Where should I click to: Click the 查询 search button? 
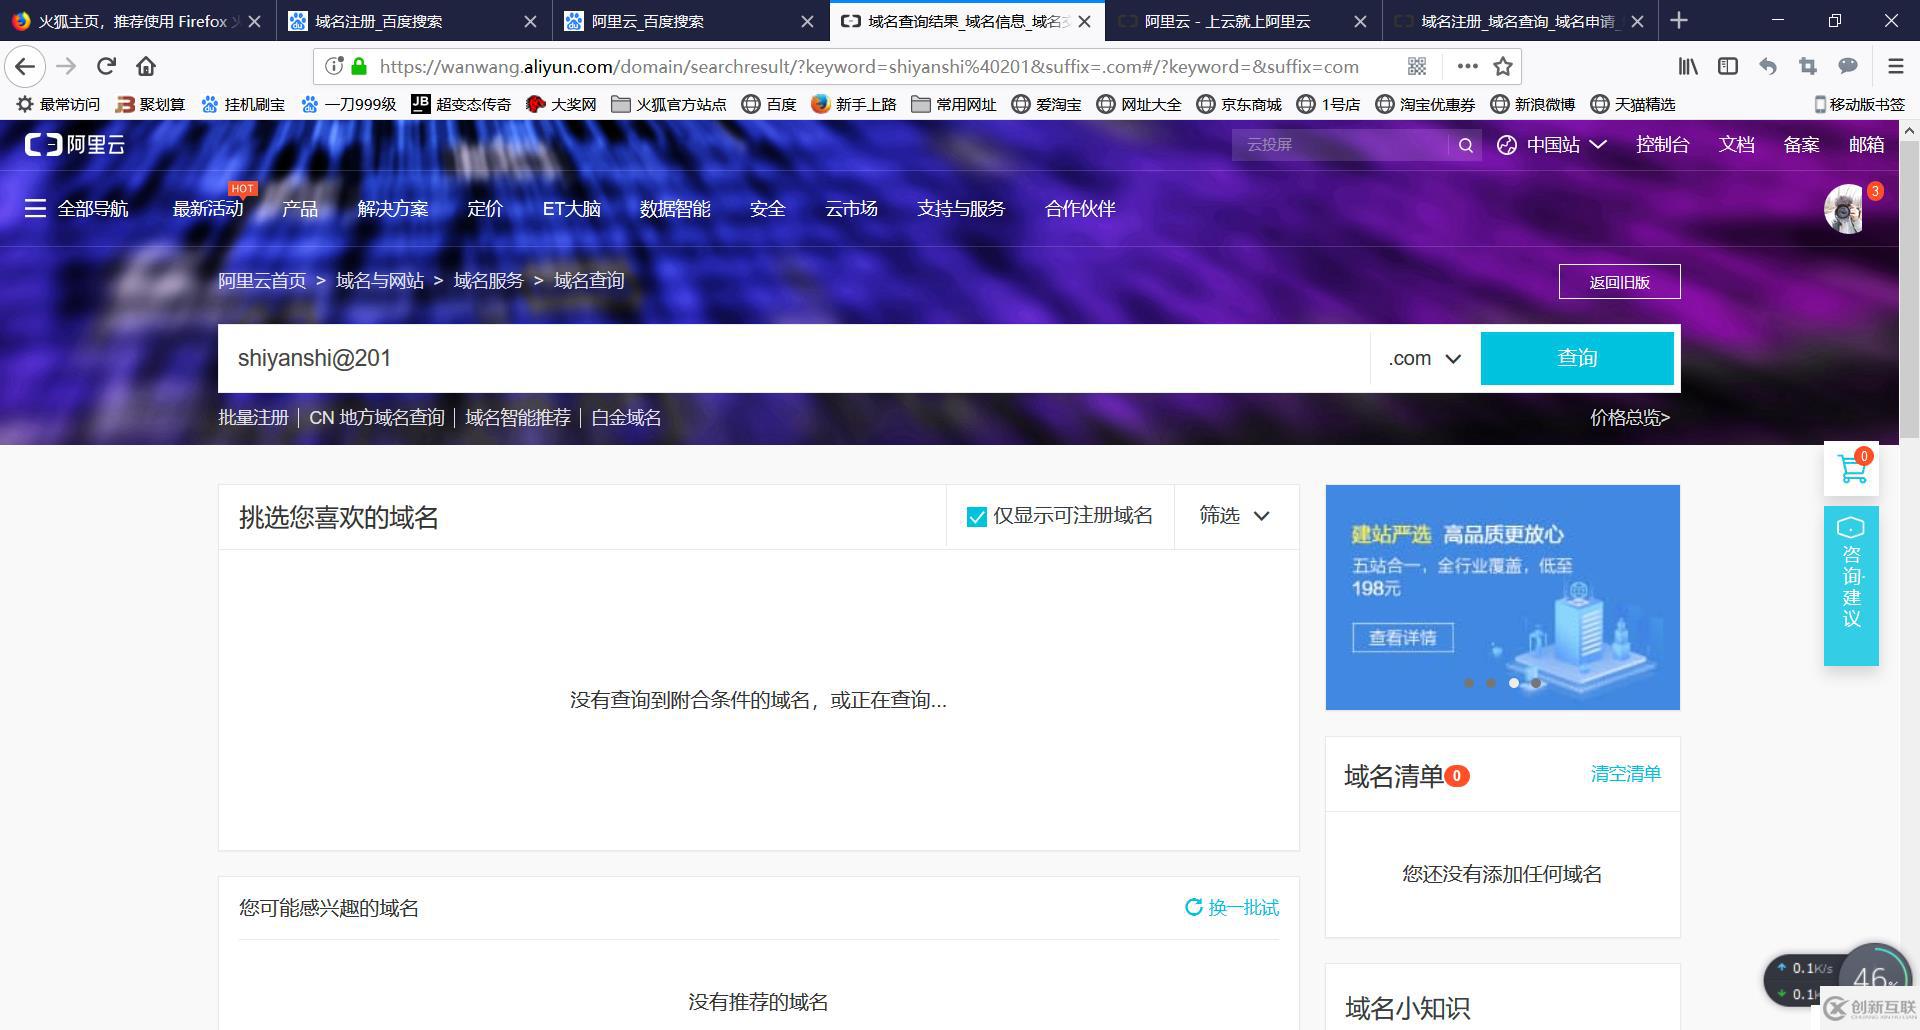(1577, 358)
